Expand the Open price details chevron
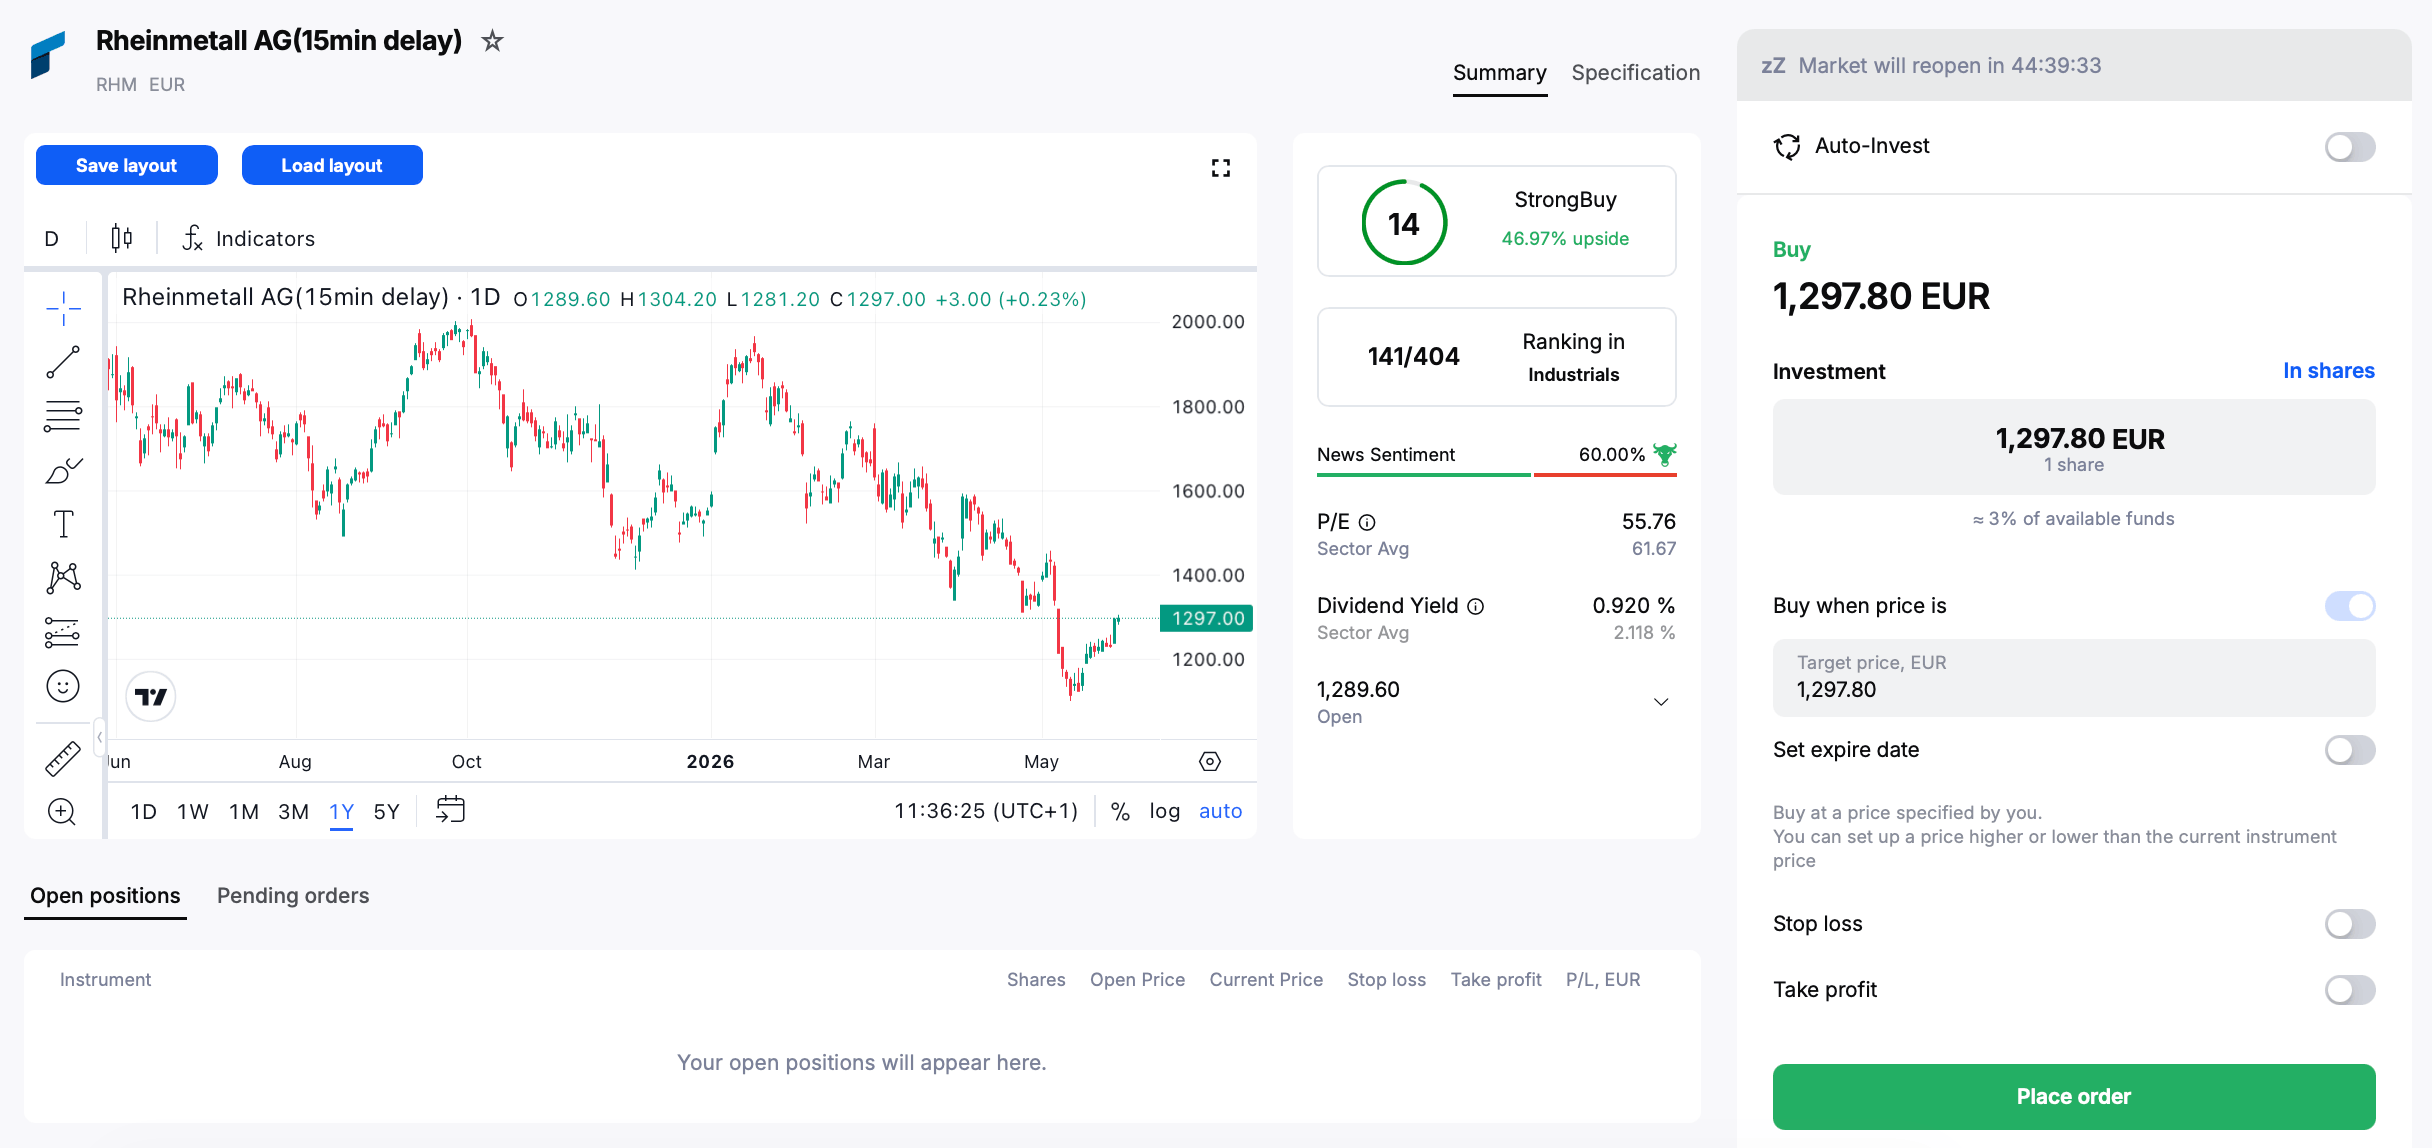The height and width of the screenshot is (1148, 2432). click(x=1661, y=702)
